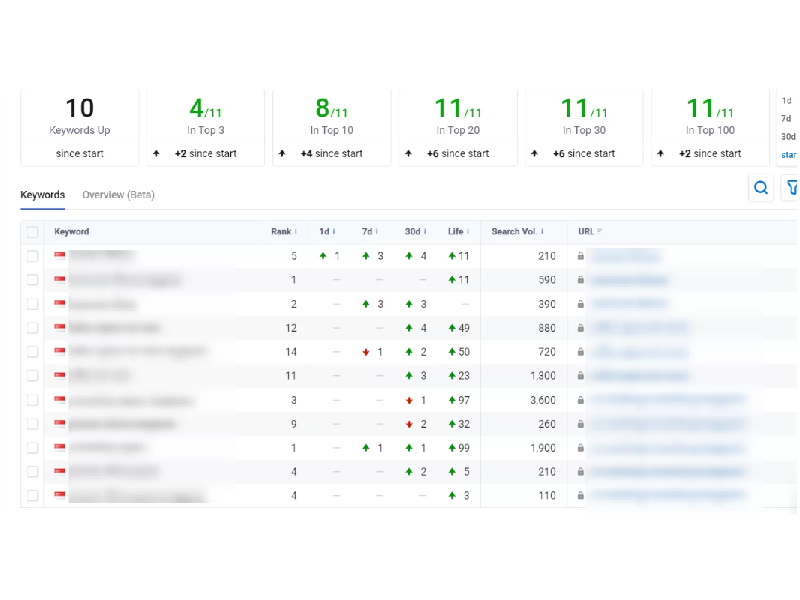
Task: Click the search magnifier icon above the table
Action: point(761,187)
